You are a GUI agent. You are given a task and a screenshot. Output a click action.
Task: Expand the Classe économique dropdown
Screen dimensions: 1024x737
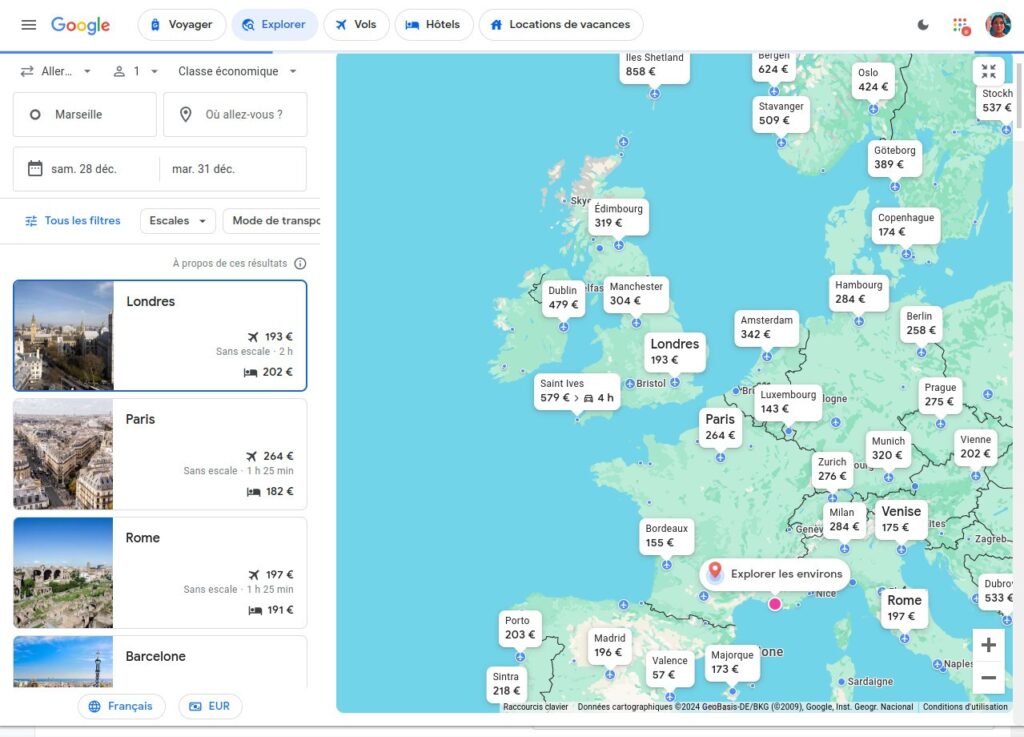coord(237,71)
